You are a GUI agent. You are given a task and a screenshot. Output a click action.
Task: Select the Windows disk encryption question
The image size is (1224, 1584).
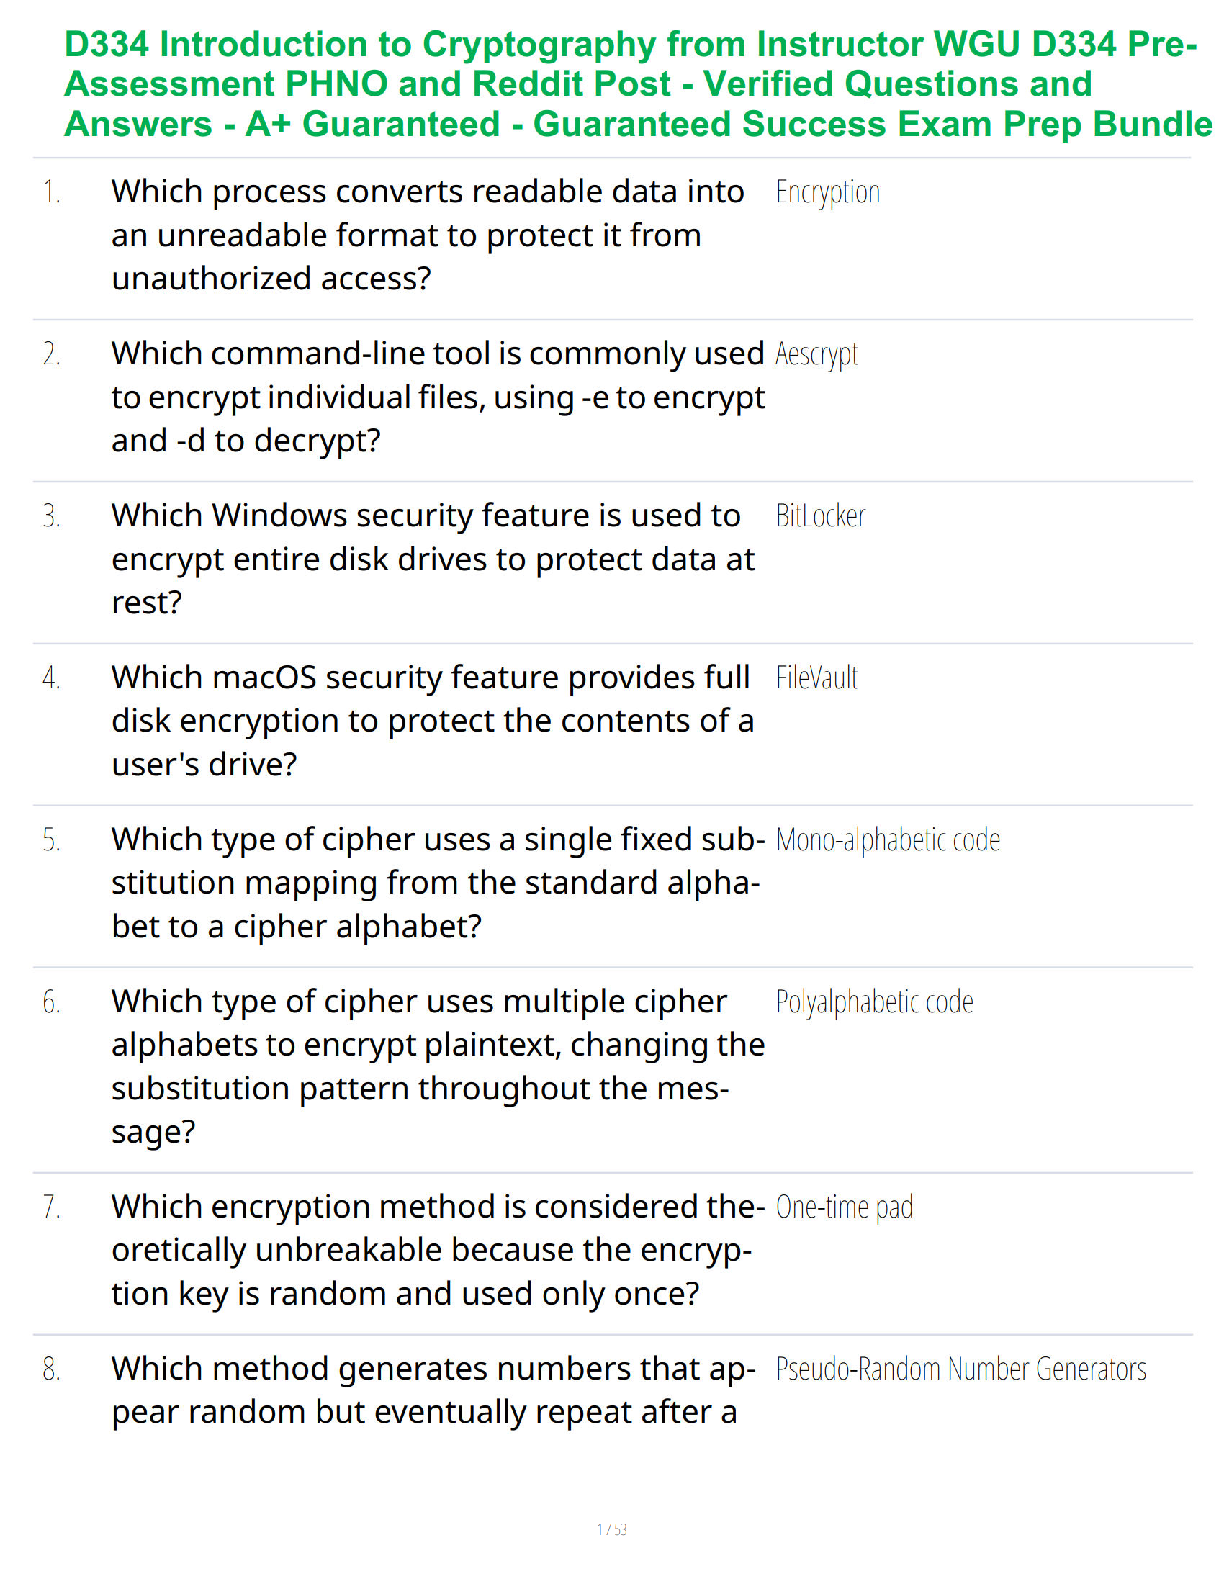(x=433, y=559)
